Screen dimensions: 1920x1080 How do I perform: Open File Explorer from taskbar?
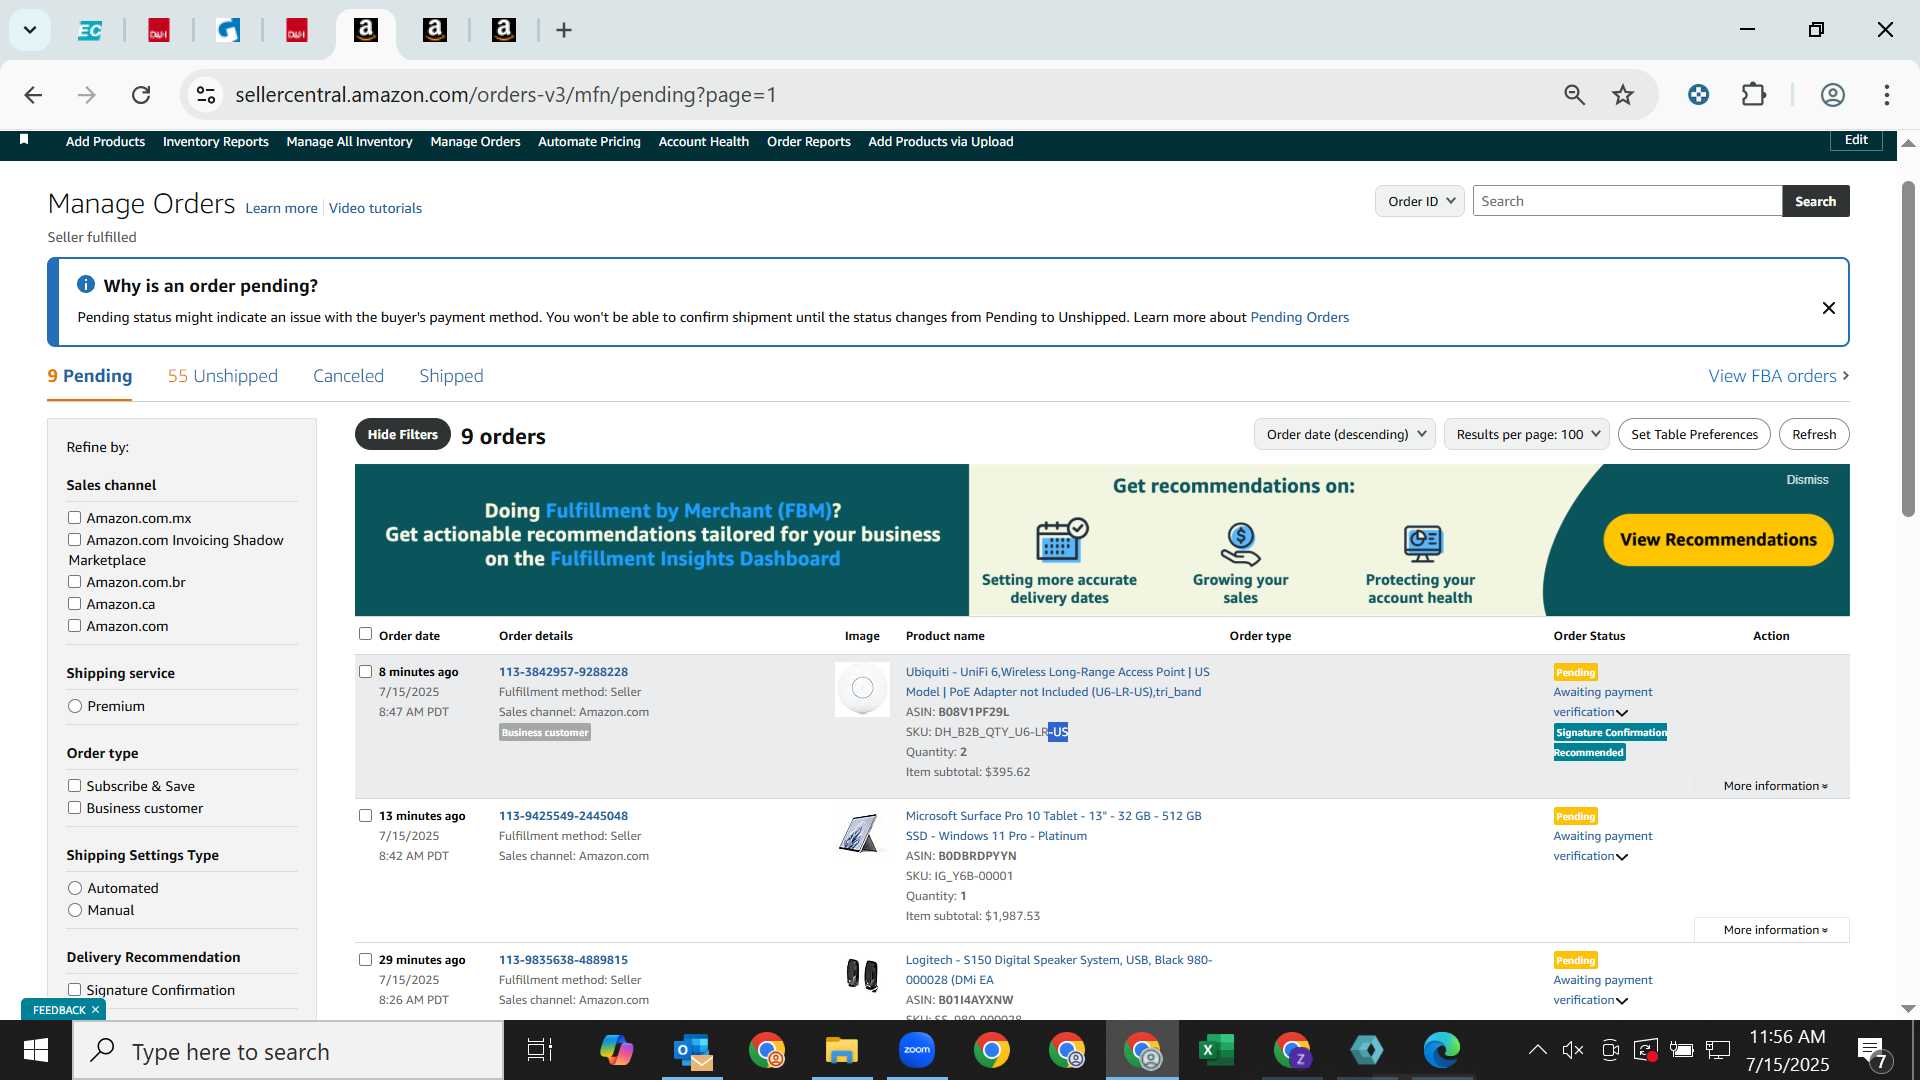click(x=842, y=1050)
